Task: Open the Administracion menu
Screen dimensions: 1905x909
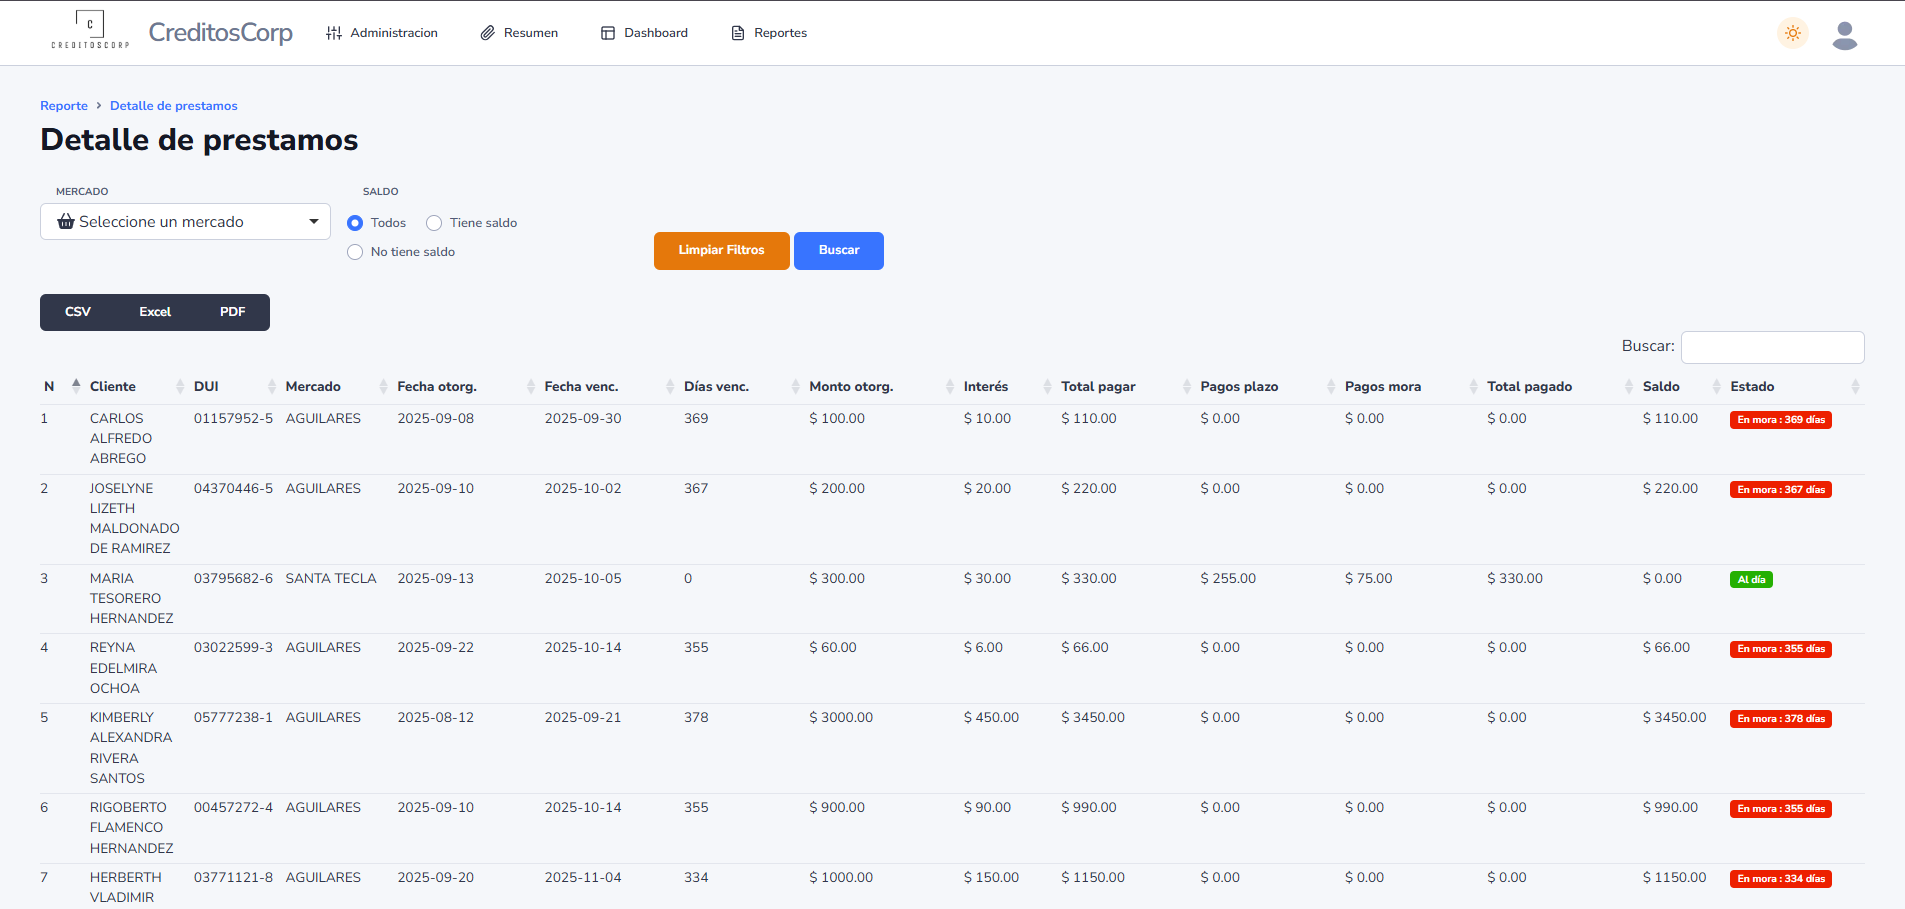Action: [382, 33]
